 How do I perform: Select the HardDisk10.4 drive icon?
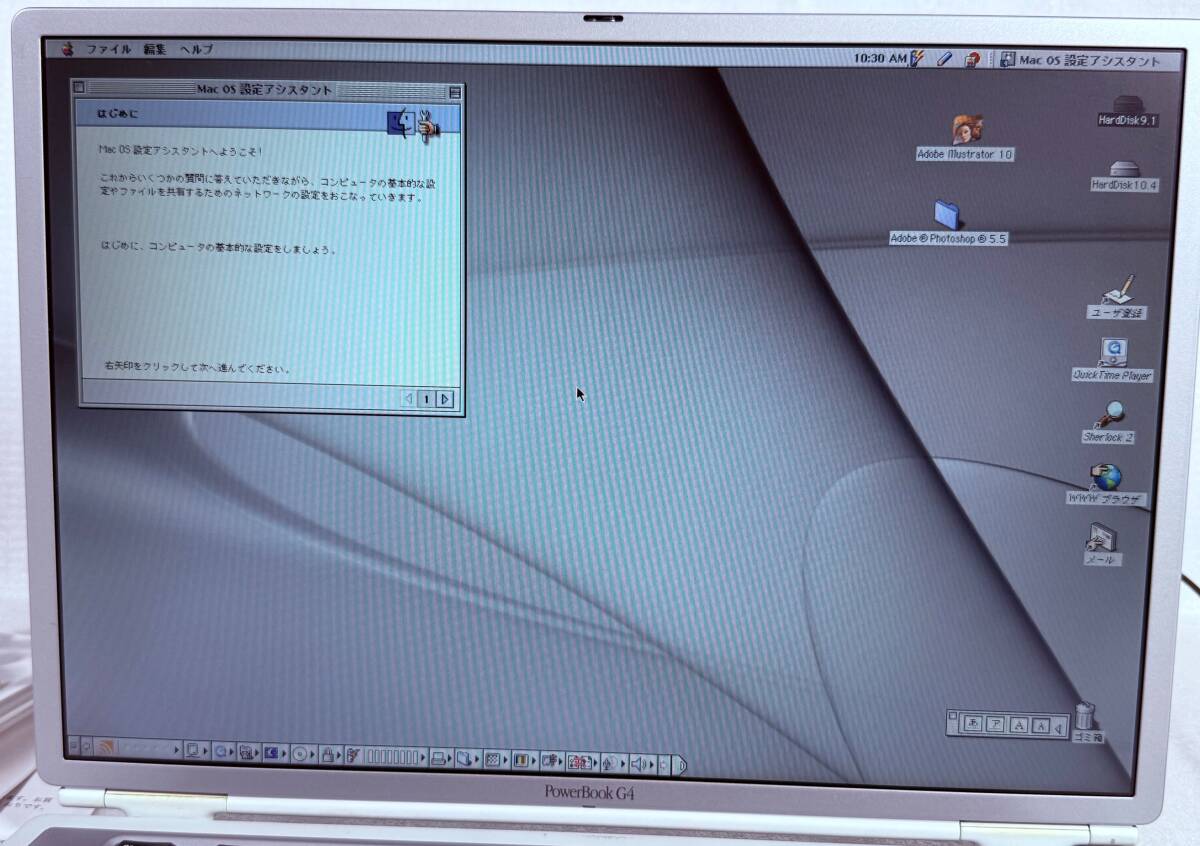click(1126, 169)
